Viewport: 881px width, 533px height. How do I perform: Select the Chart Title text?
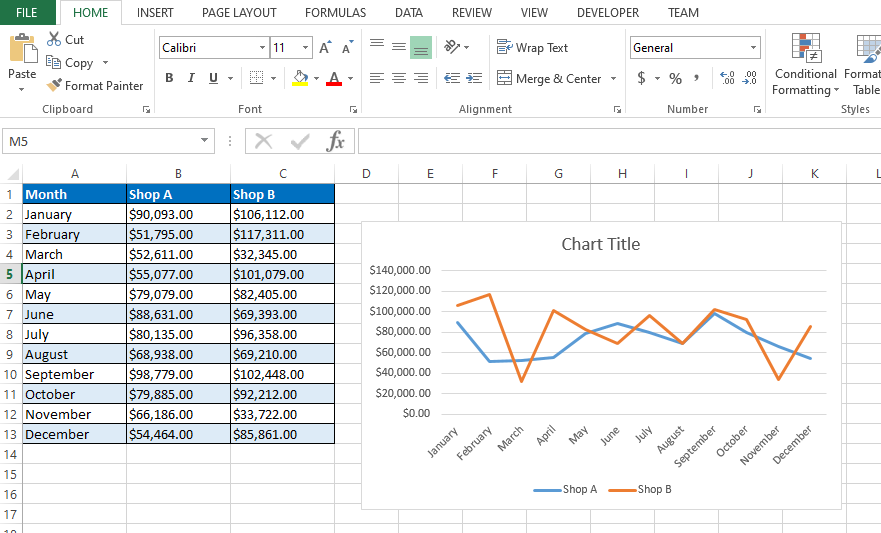[600, 244]
